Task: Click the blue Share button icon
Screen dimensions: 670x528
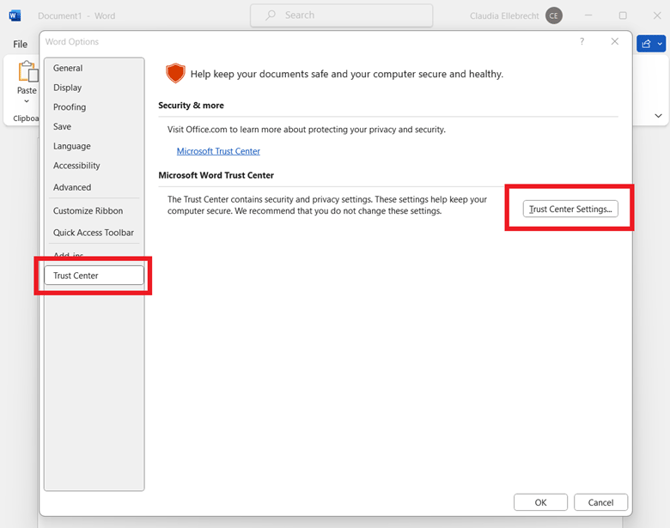Action: 651,44
